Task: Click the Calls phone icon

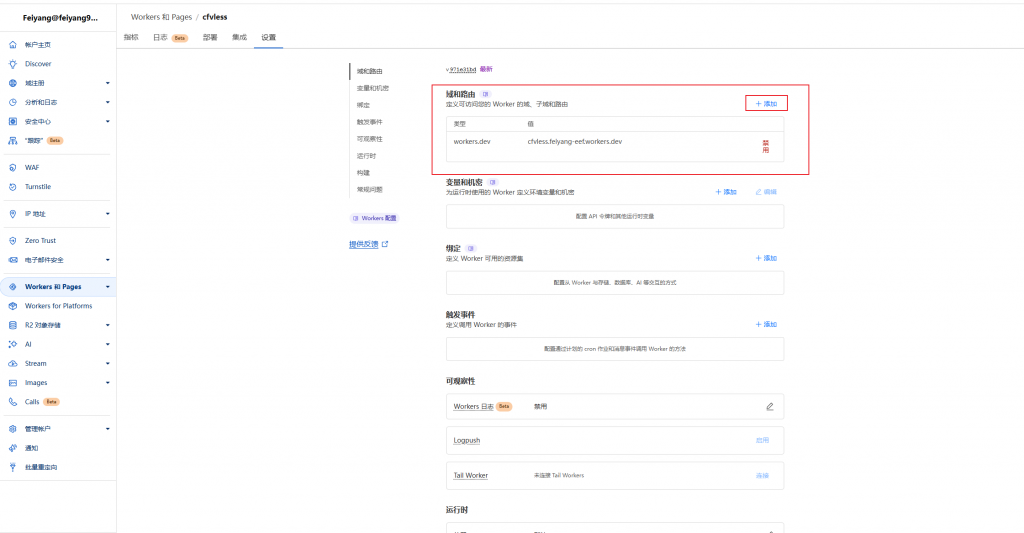Action: tap(12, 402)
